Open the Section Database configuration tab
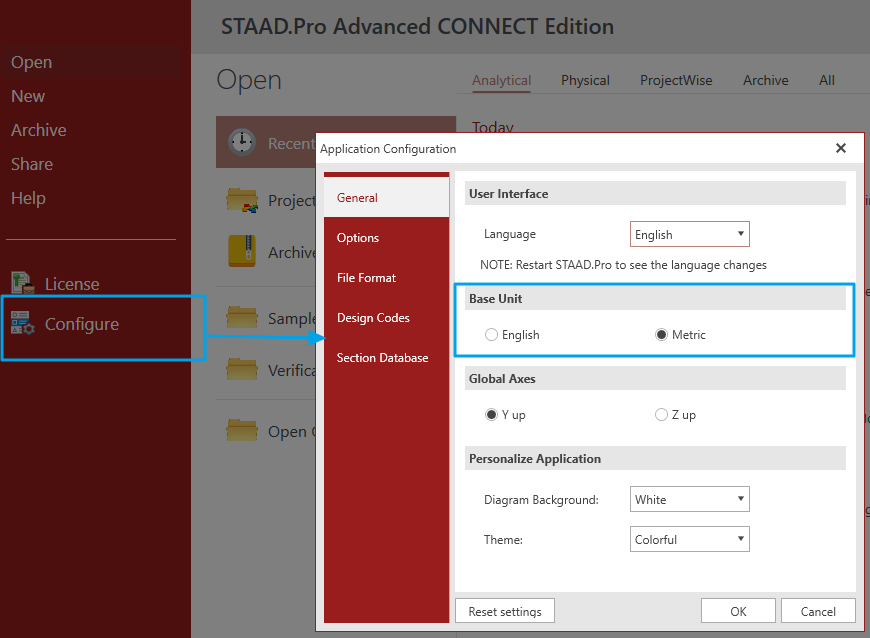Viewport: 870px width, 638px height. coord(386,358)
